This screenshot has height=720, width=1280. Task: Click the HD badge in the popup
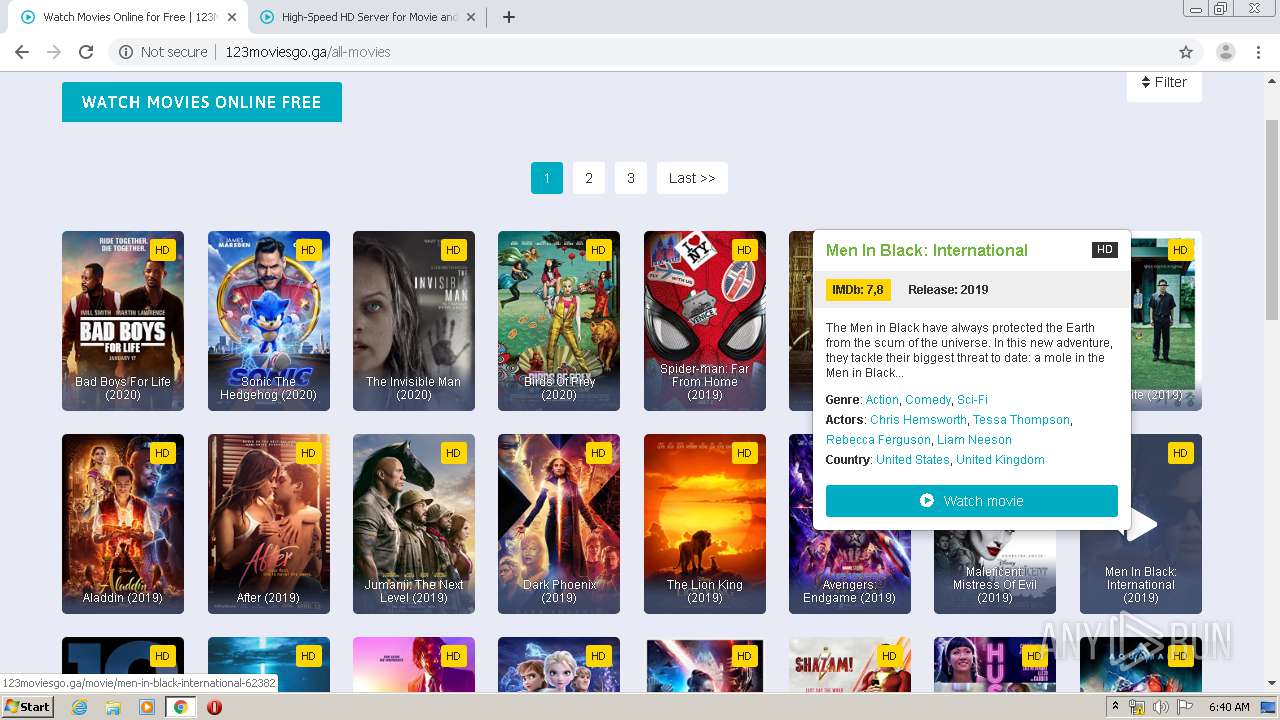pos(1104,250)
